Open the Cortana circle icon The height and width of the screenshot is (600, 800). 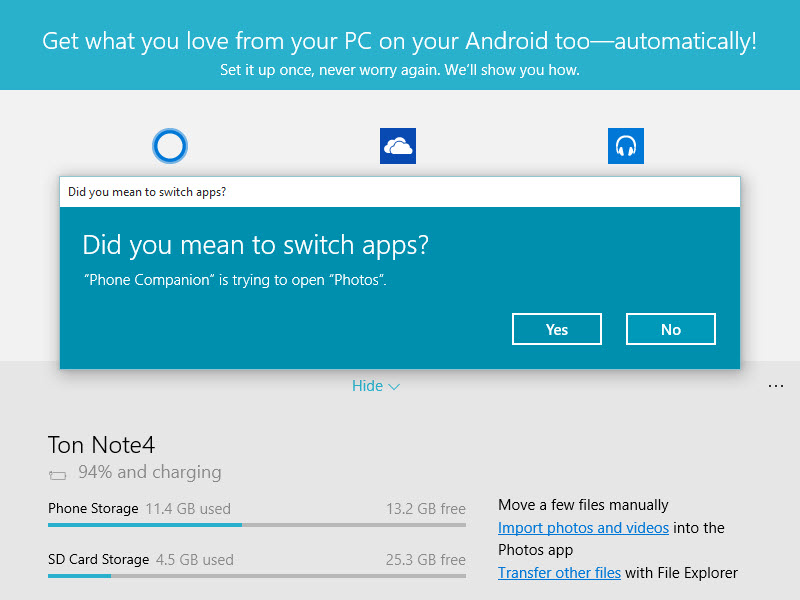coord(170,146)
